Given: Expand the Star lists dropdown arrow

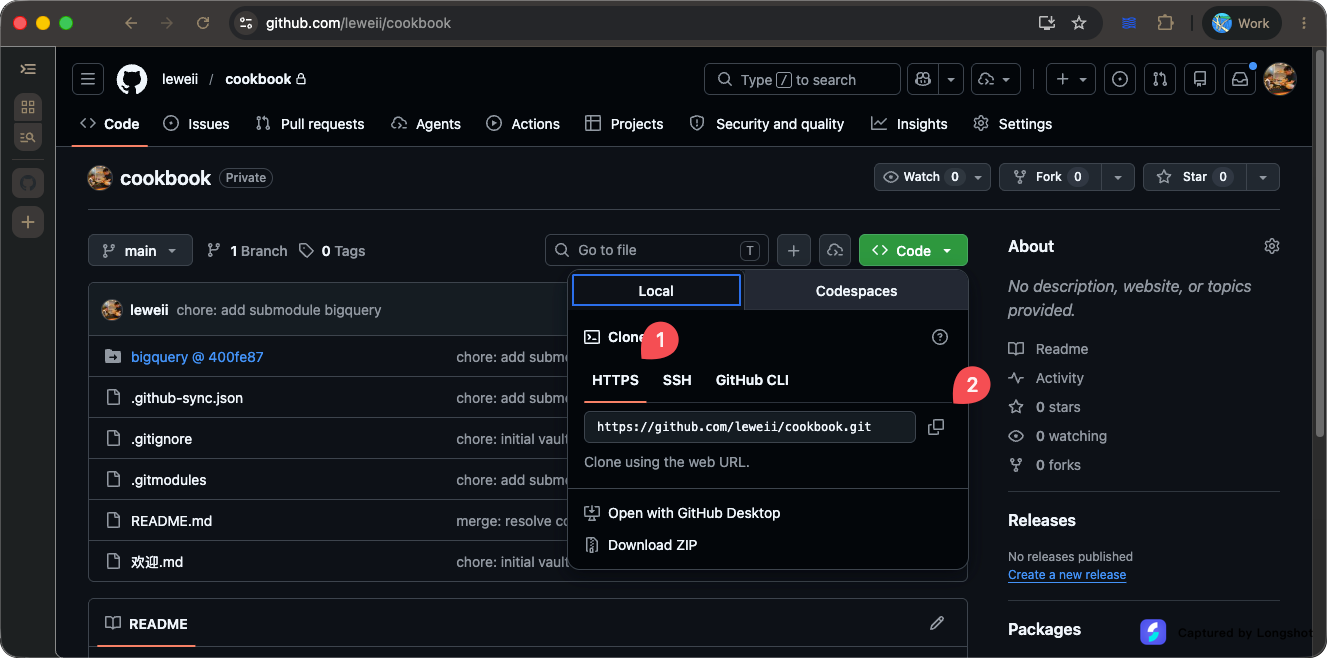Looking at the screenshot, I should click(1263, 177).
